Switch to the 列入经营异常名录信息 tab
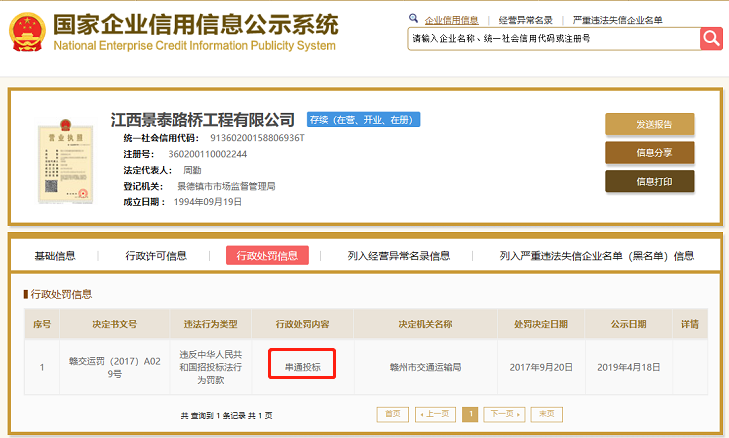The image size is (729, 438). click(399, 256)
